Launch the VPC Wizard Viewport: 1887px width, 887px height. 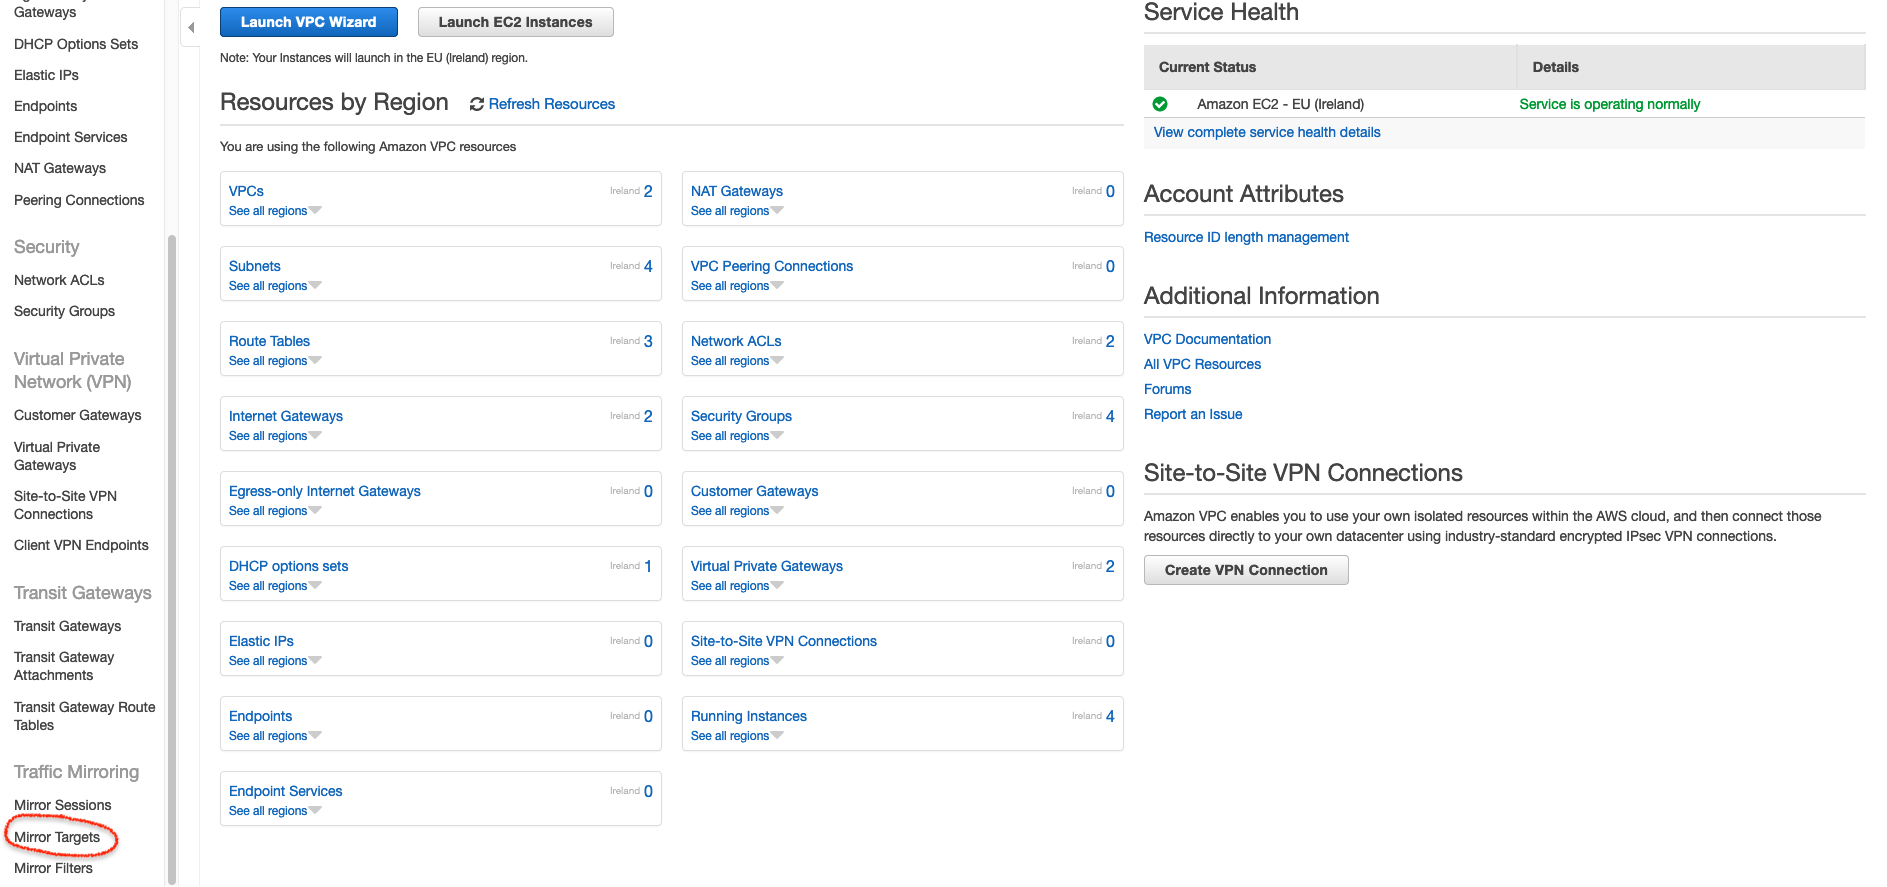(309, 22)
